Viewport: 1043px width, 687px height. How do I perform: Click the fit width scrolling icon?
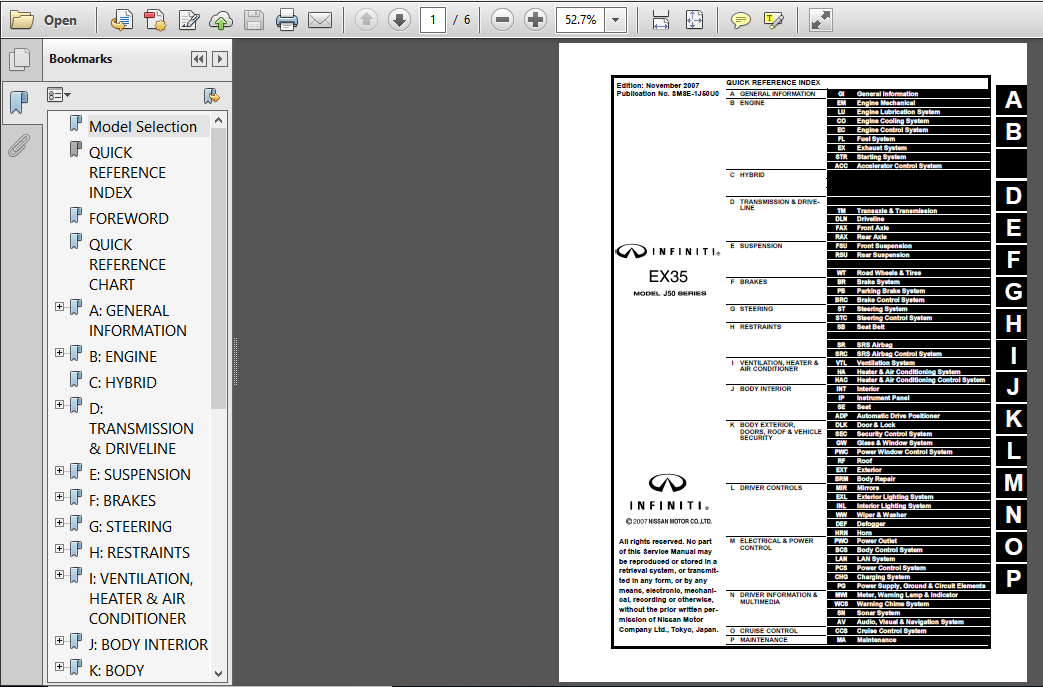coord(661,20)
